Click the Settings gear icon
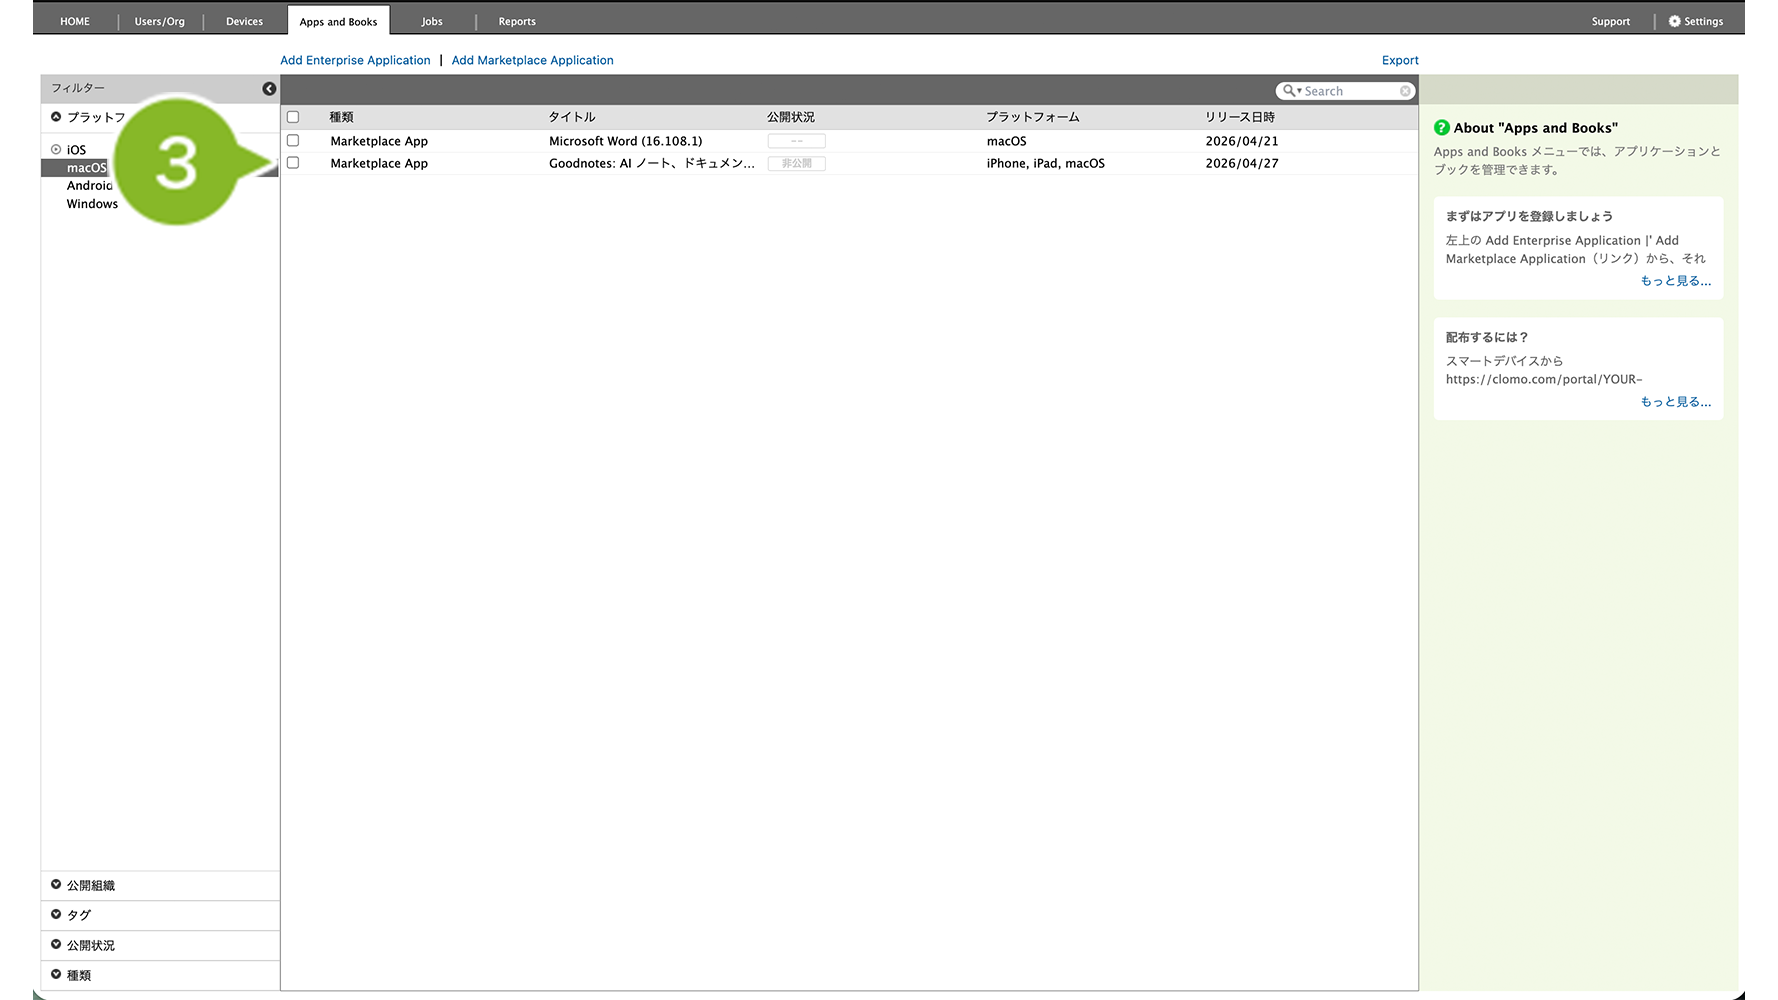Image resolution: width=1778 pixels, height=1000 pixels. (x=1674, y=21)
